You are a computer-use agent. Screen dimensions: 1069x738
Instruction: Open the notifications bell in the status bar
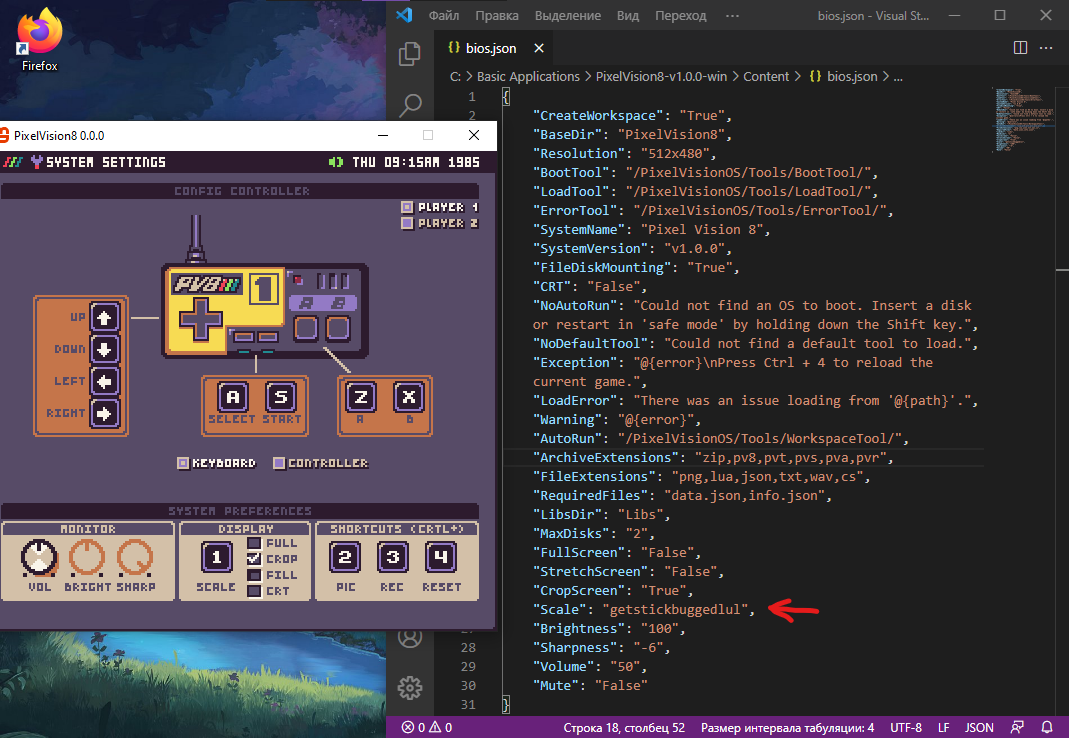[x=1047, y=728]
